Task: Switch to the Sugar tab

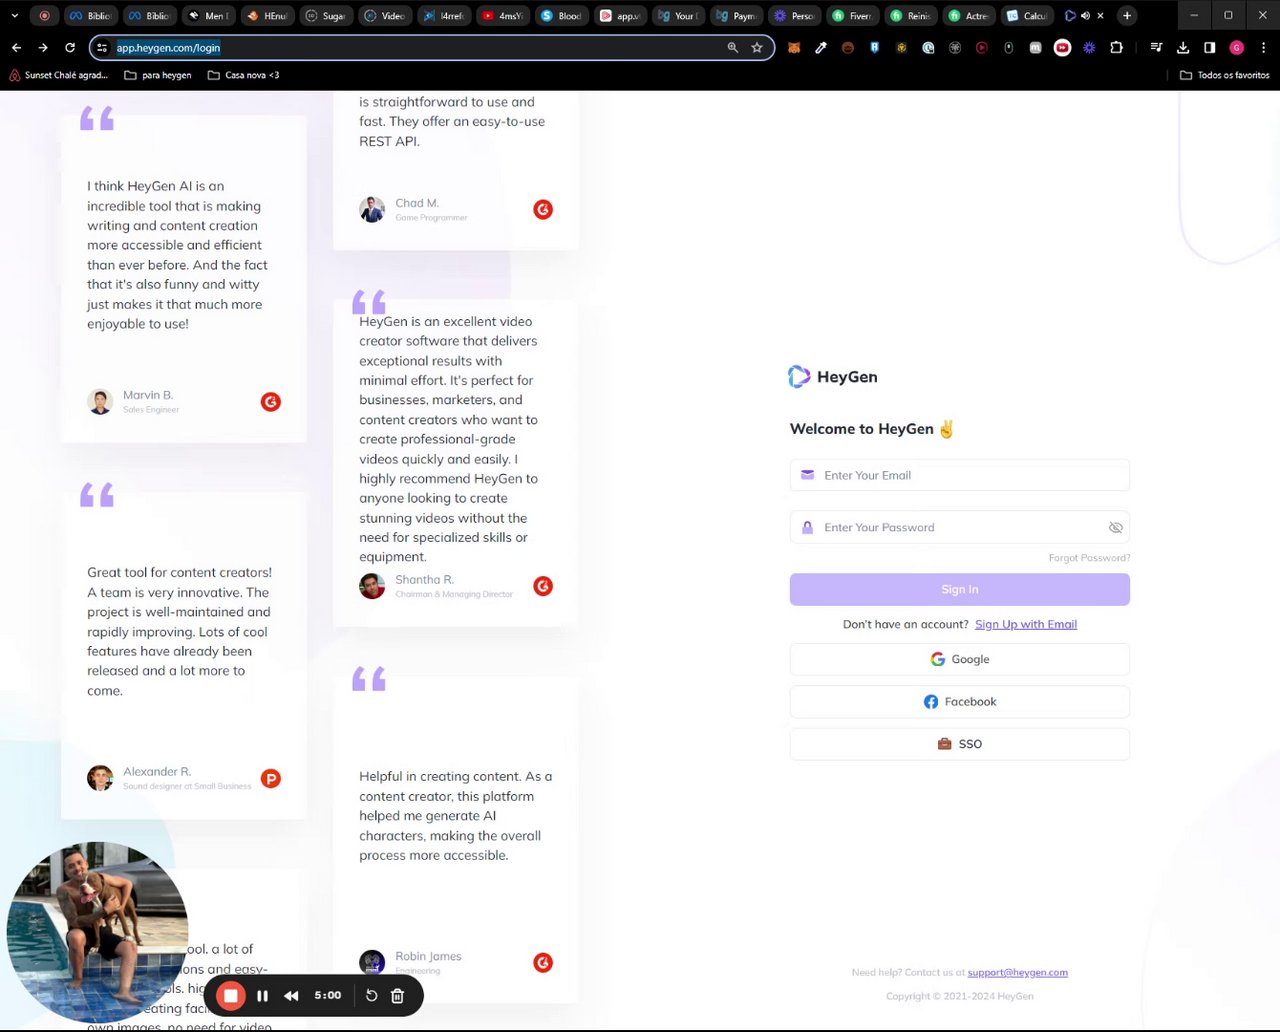Action: click(x=325, y=15)
